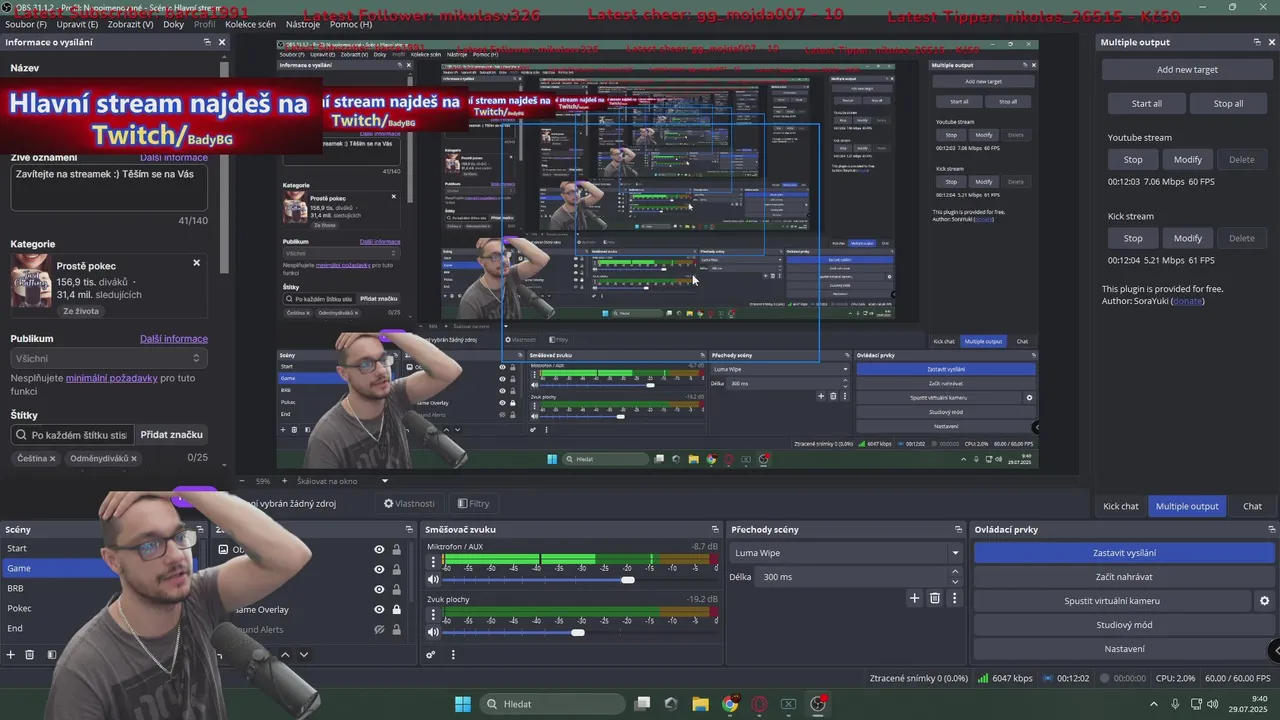Remove the Prostě pokec category
The width and height of the screenshot is (1280, 720).
[196, 263]
